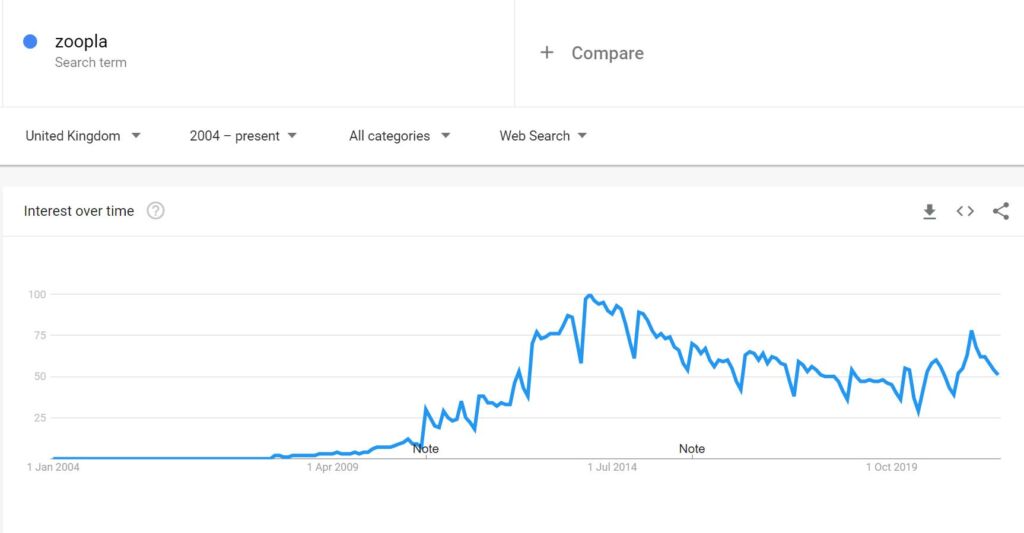Click the blue zoopla color dot
This screenshot has width=1024, height=533.
tap(30, 42)
